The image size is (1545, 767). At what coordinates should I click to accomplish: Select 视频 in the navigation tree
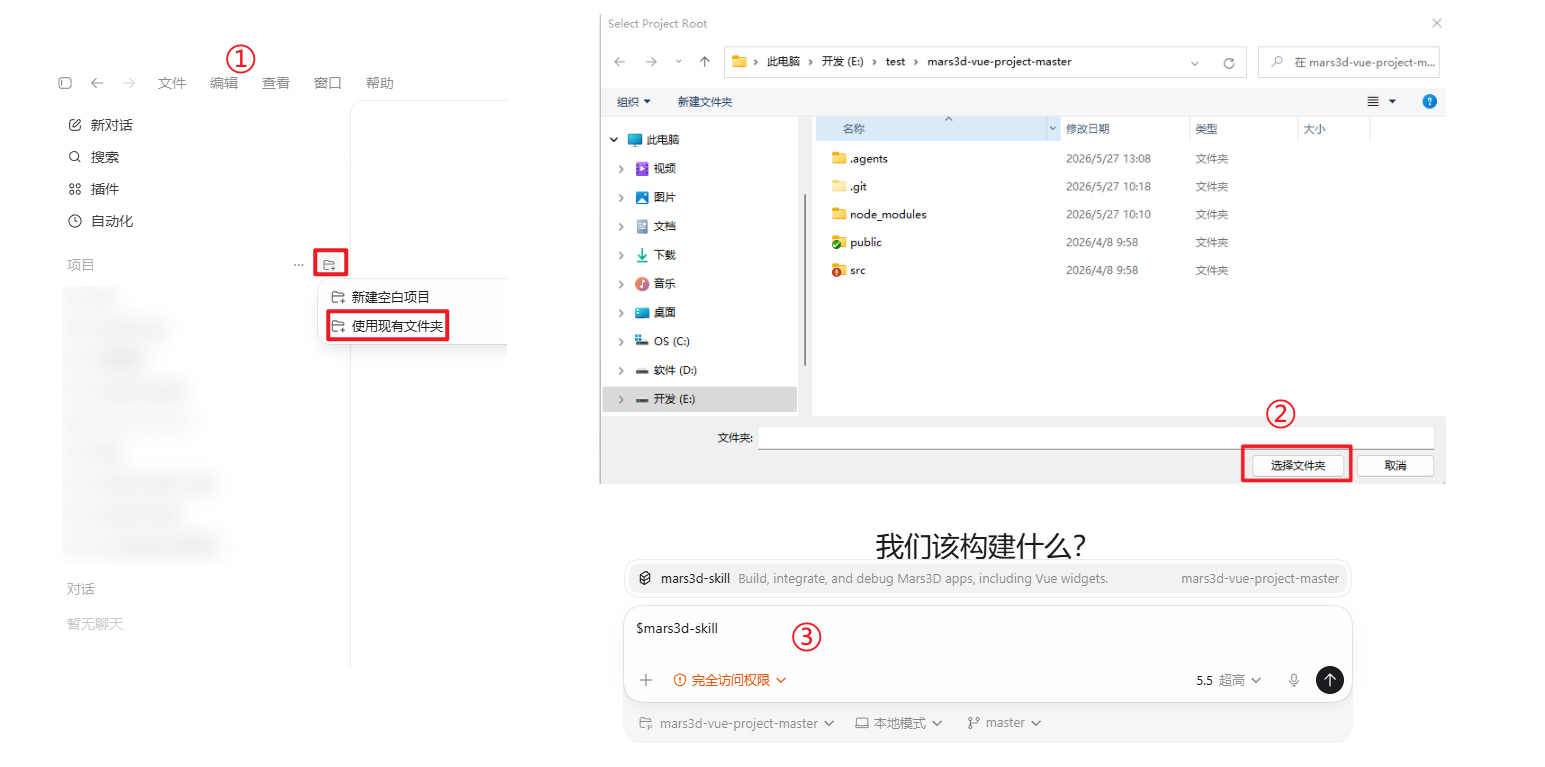click(x=665, y=168)
